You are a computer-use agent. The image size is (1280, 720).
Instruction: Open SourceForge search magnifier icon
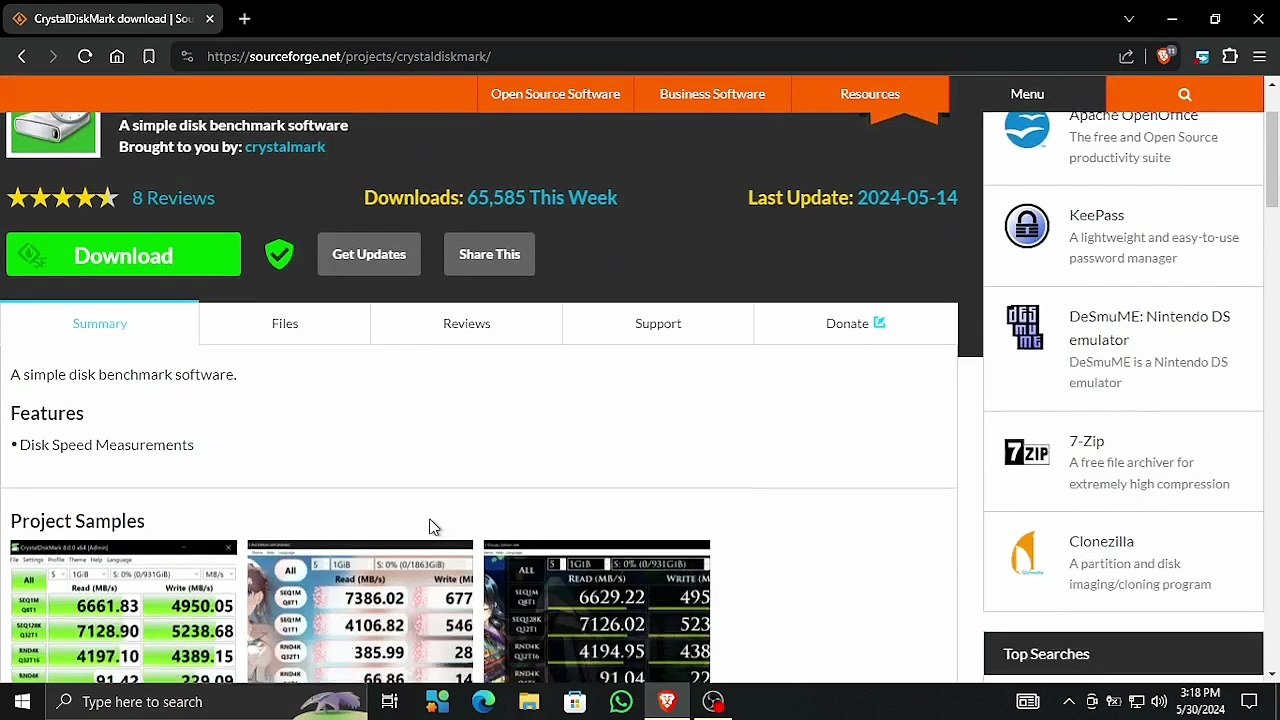[1185, 94]
